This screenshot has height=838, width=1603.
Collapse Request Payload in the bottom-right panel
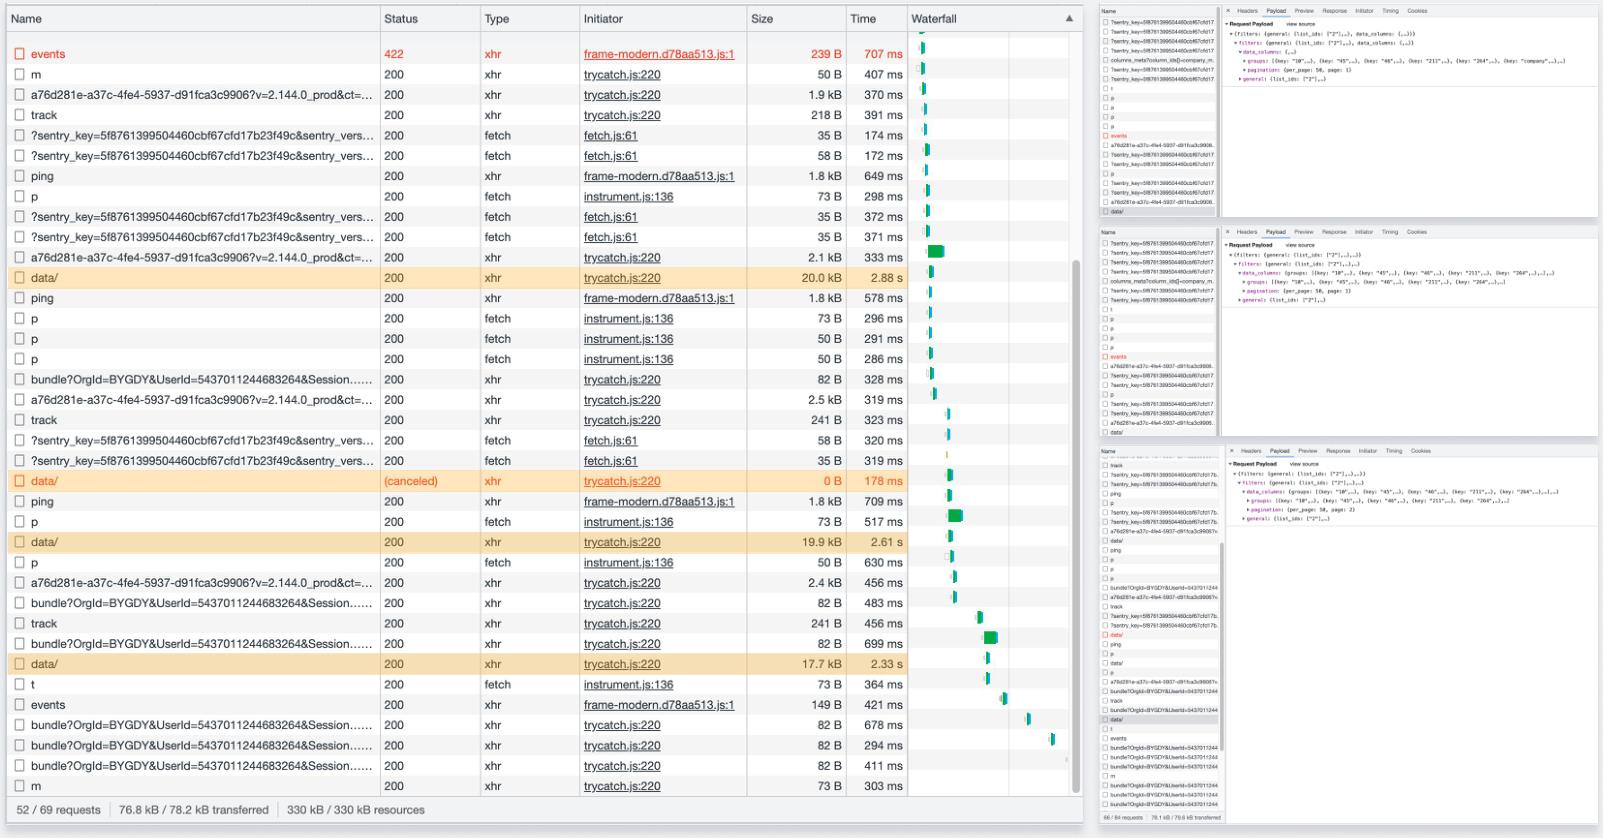[x=1231, y=464]
